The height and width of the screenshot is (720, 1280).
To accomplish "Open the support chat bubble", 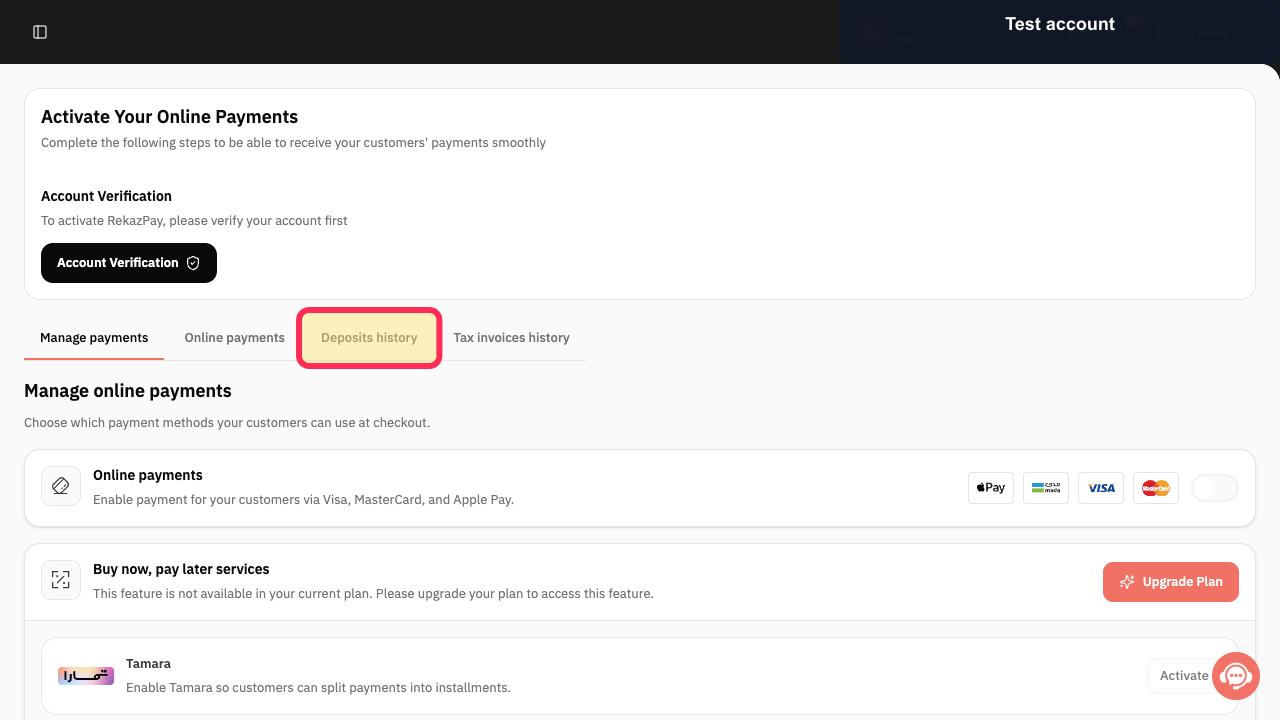I will pos(1236,677).
